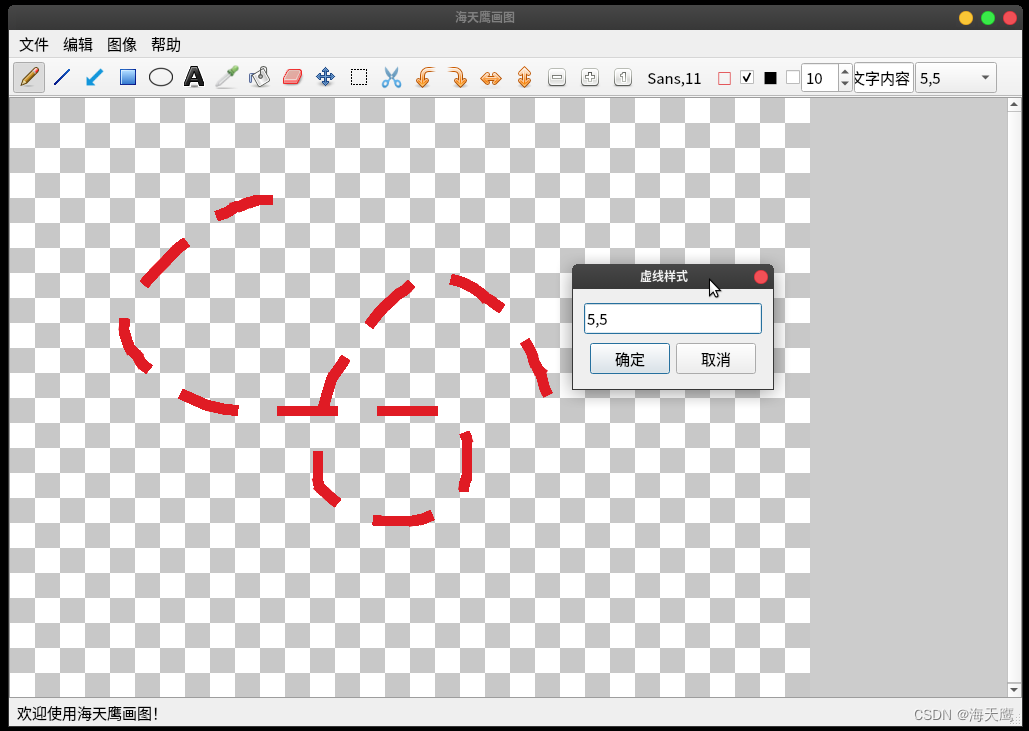This screenshot has height=731, width=1029.
Task: Increase line width with the up stepper
Action: pos(845,72)
